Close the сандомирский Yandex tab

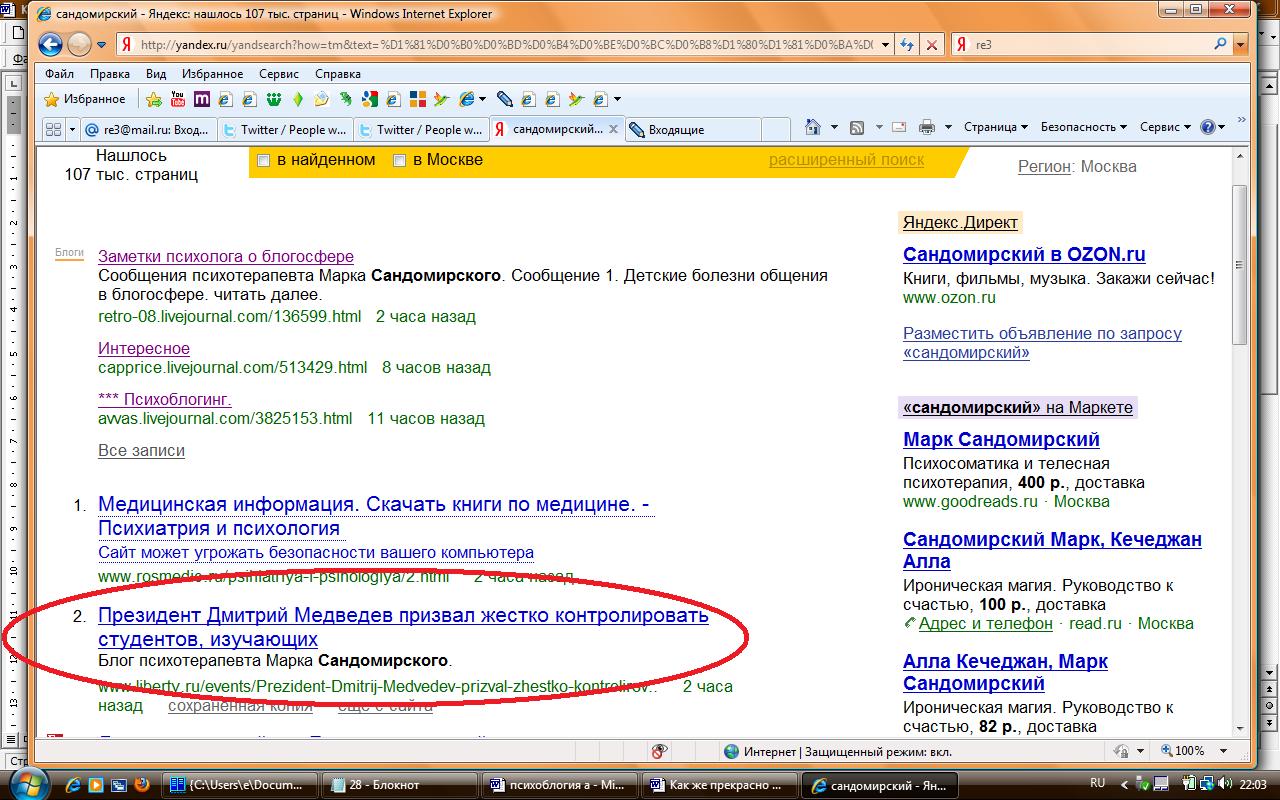click(614, 129)
